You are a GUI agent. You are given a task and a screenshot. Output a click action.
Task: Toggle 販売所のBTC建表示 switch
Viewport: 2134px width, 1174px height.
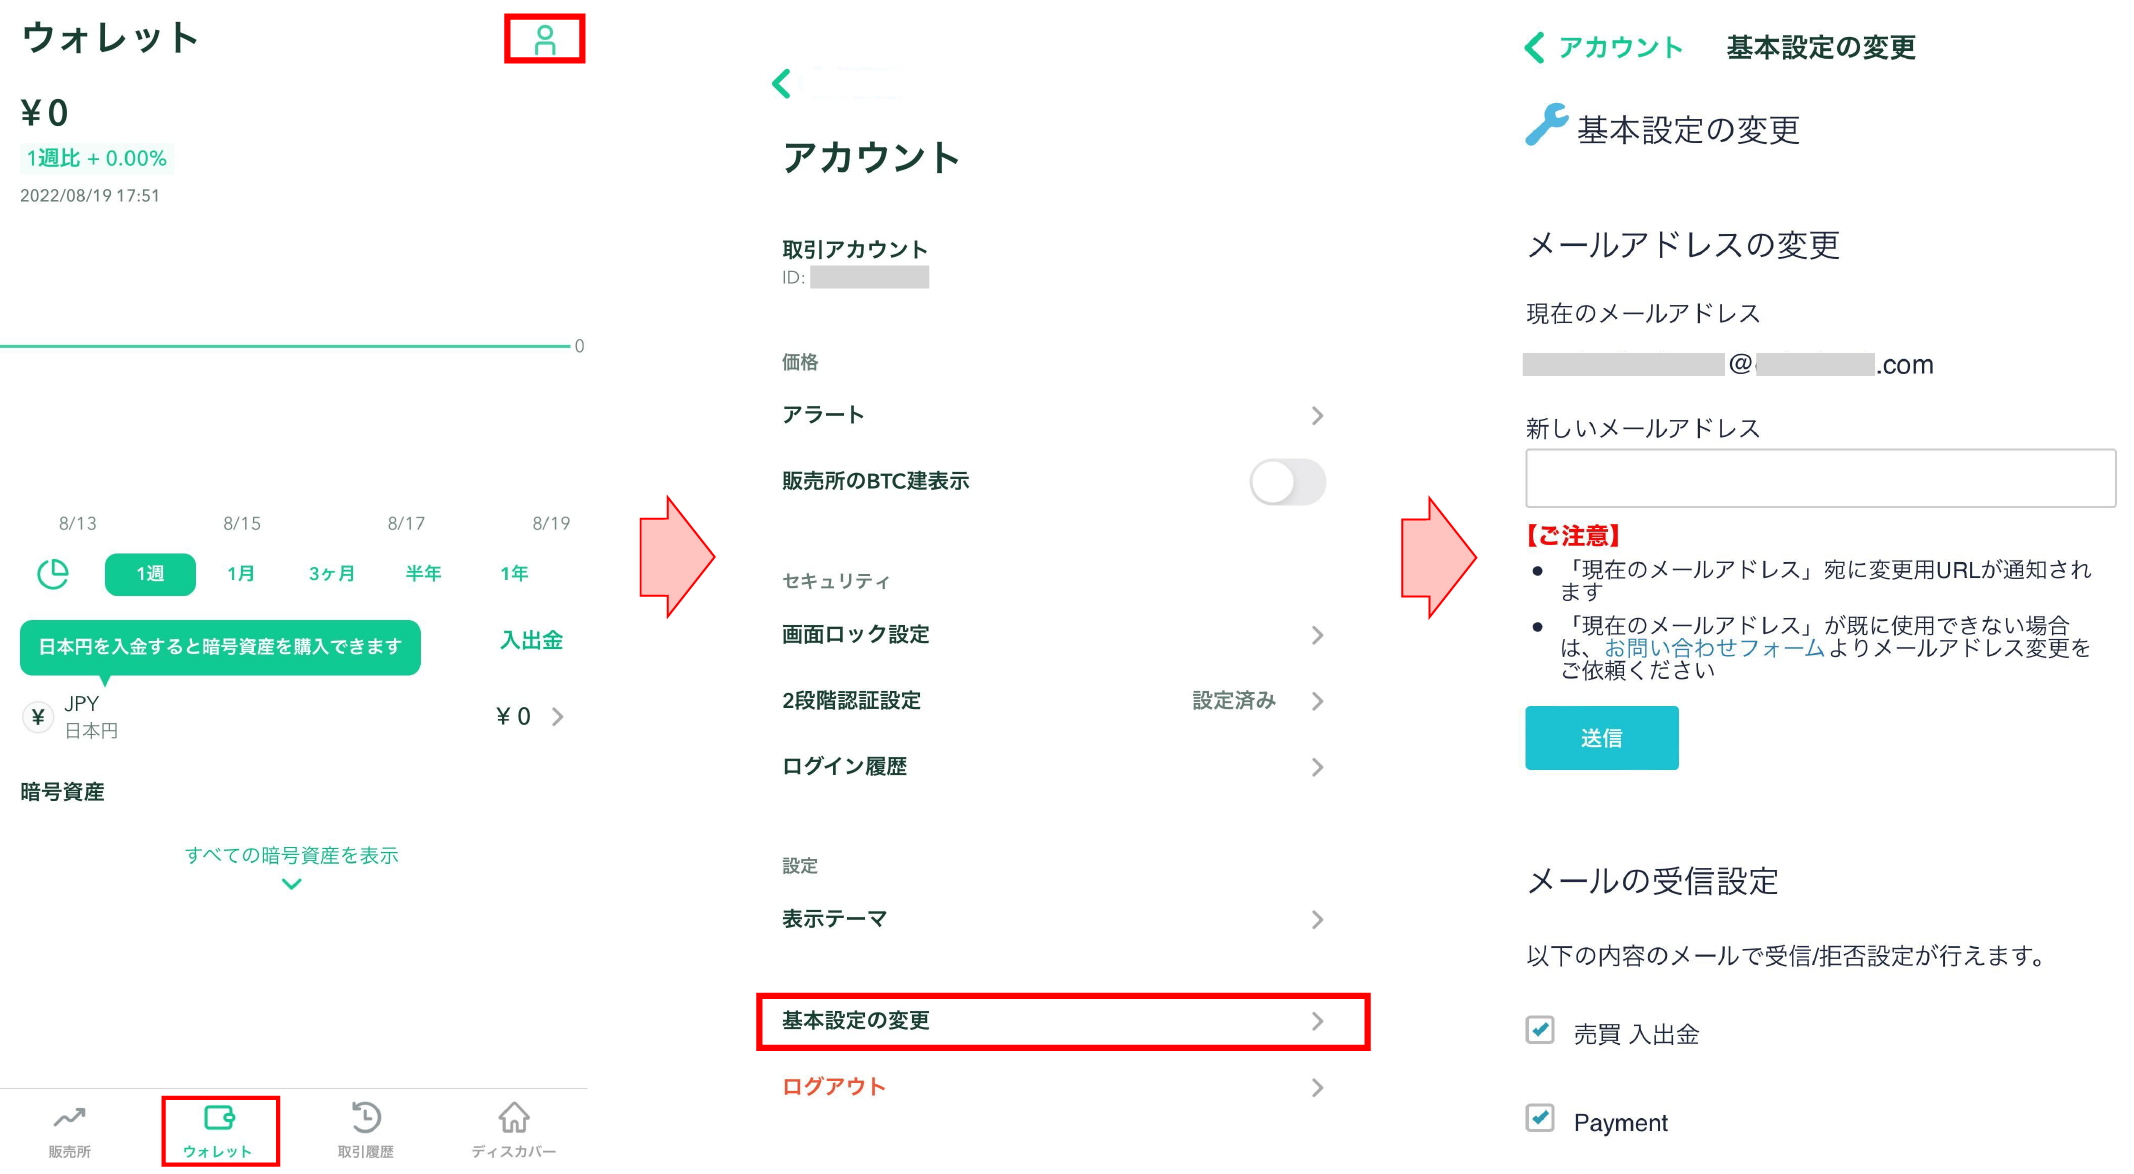pyautogui.click(x=1287, y=482)
